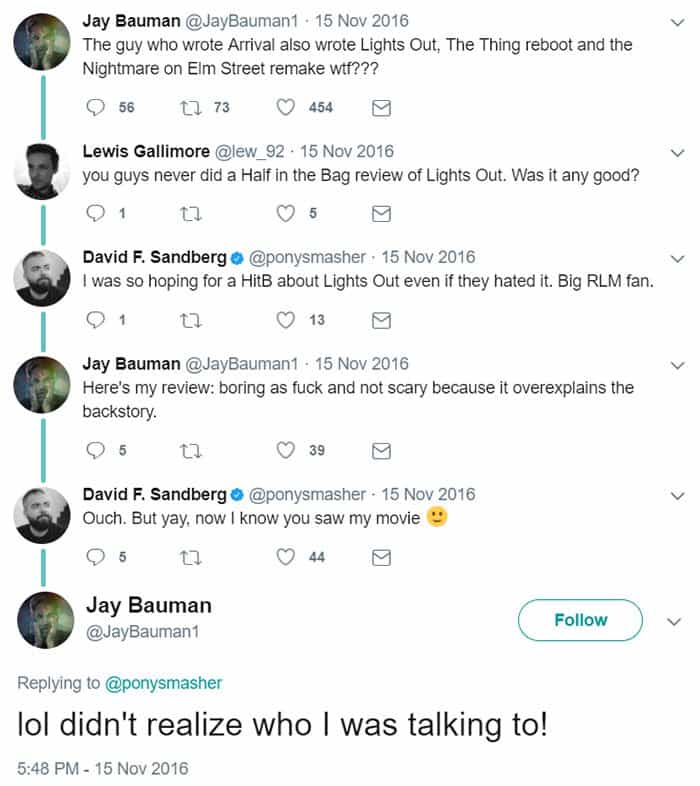Like the tweet with 454 likes
Image resolution: width=700 pixels, height=786 pixels.
[287, 107]
